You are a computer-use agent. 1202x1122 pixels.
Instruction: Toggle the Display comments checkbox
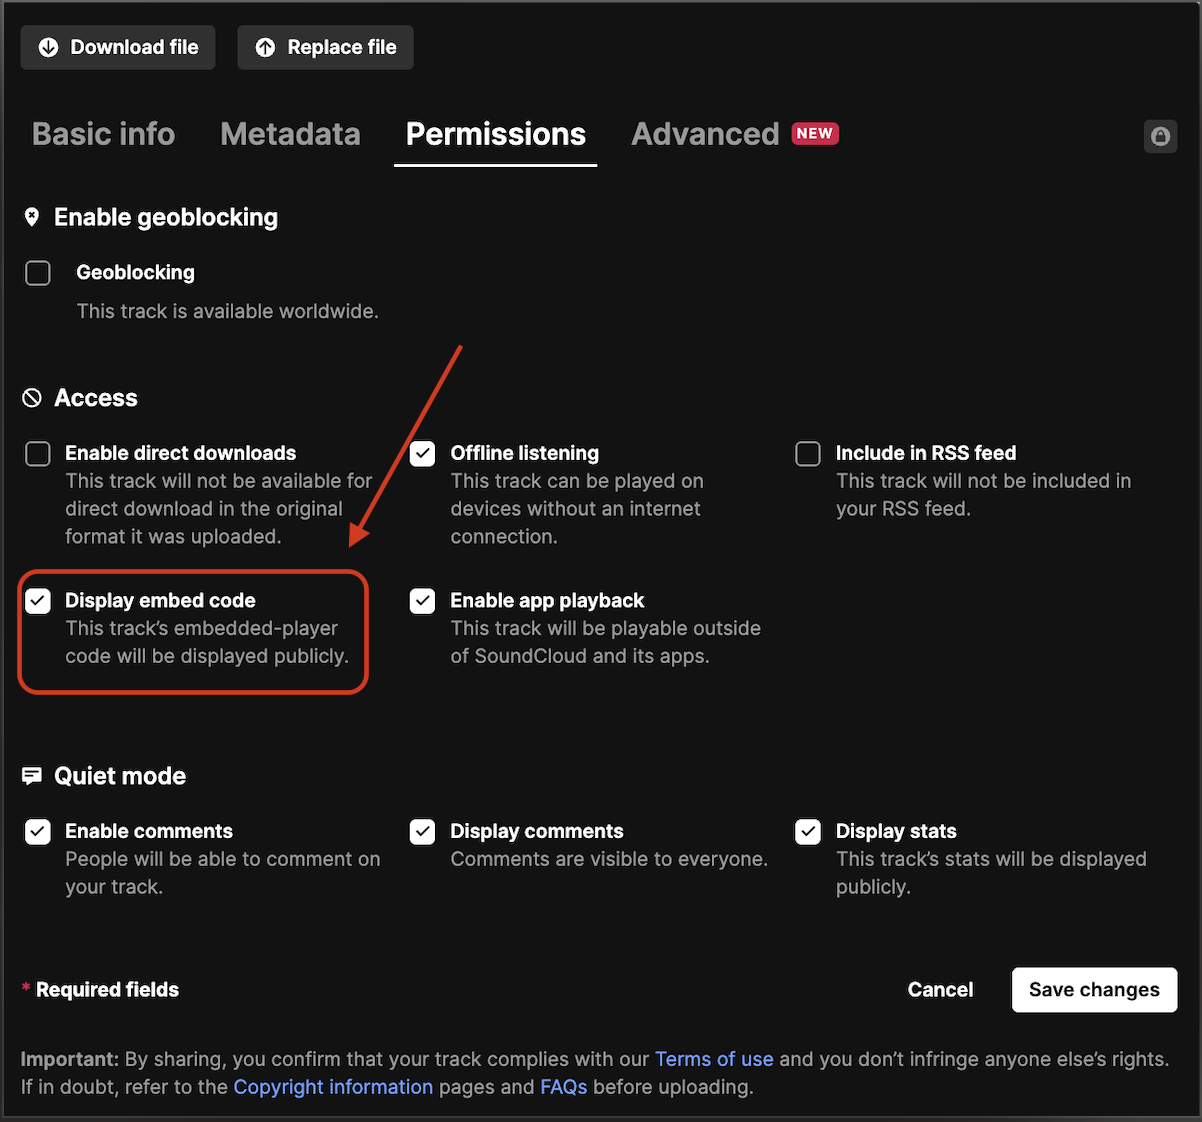(x=423, y=832)
